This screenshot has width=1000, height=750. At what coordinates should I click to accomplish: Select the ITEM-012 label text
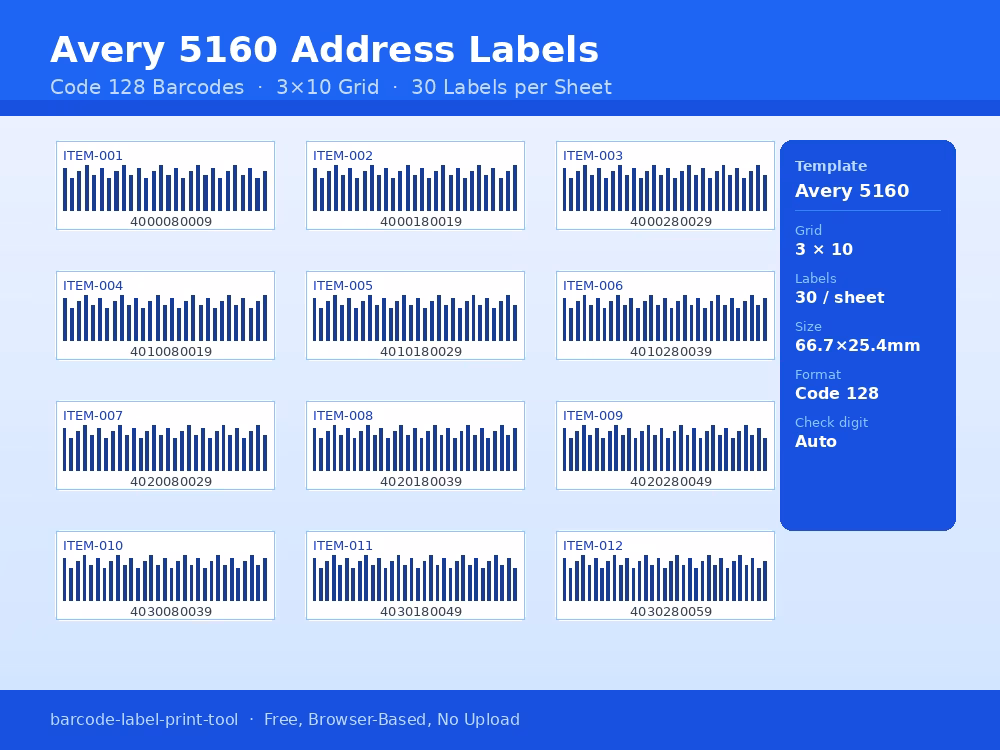(592, 546)
